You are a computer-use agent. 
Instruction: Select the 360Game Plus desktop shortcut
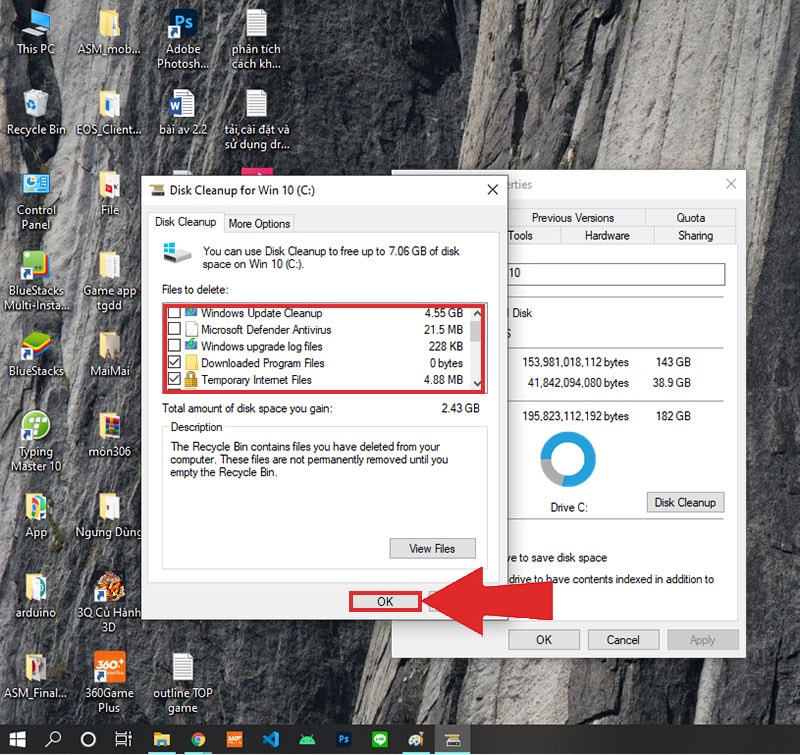click(x=109, y=683)
